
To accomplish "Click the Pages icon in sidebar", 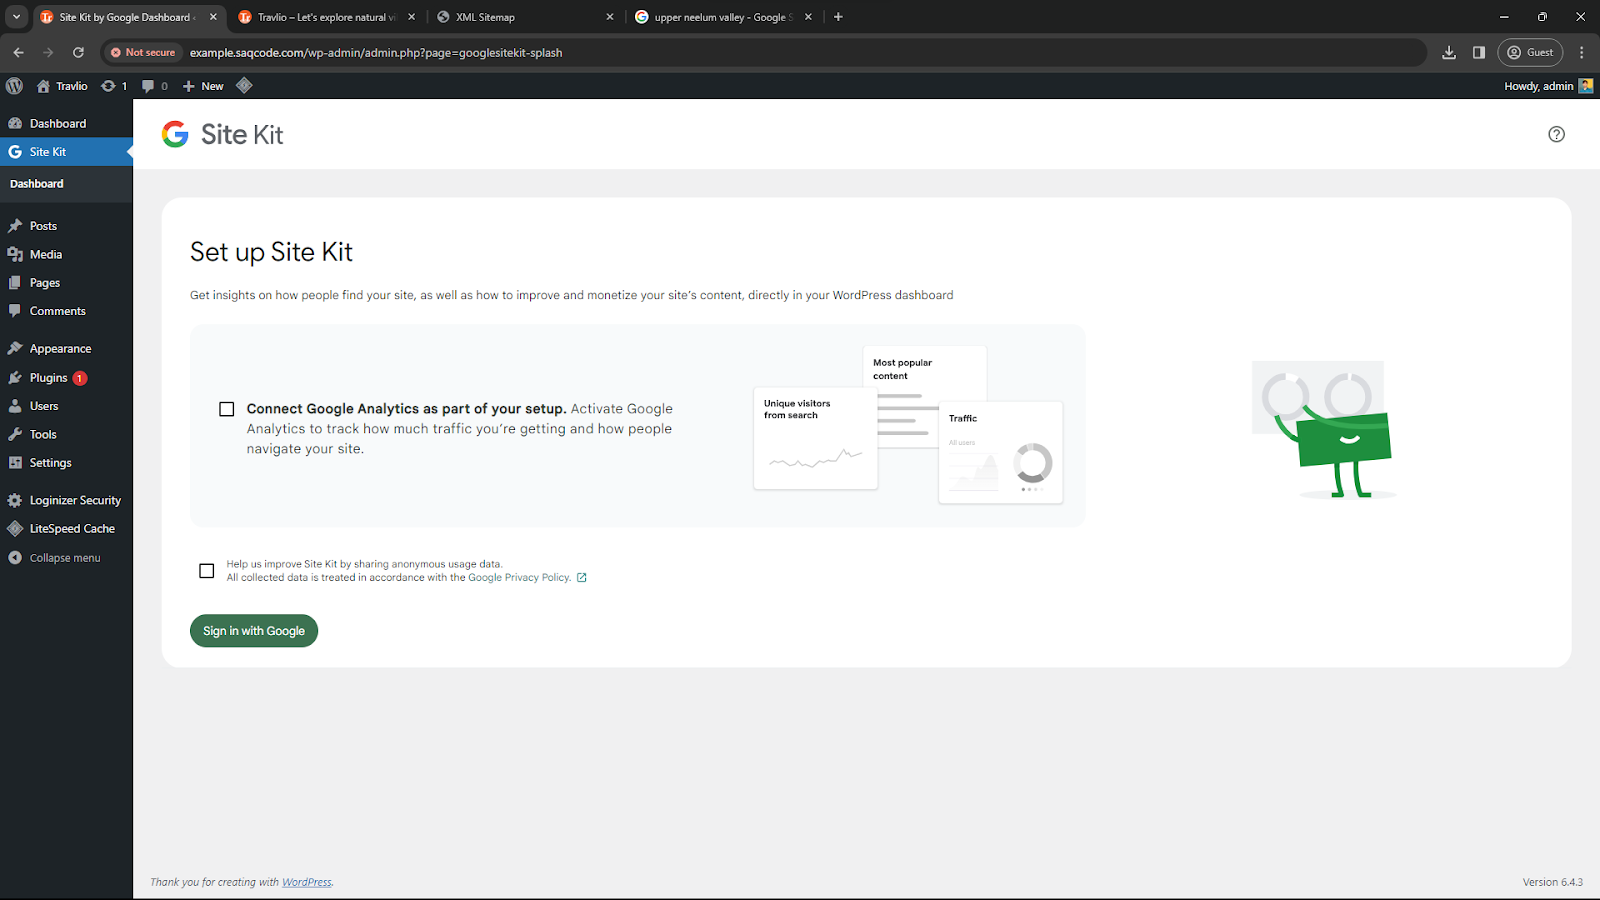I will tap(15, 283).
